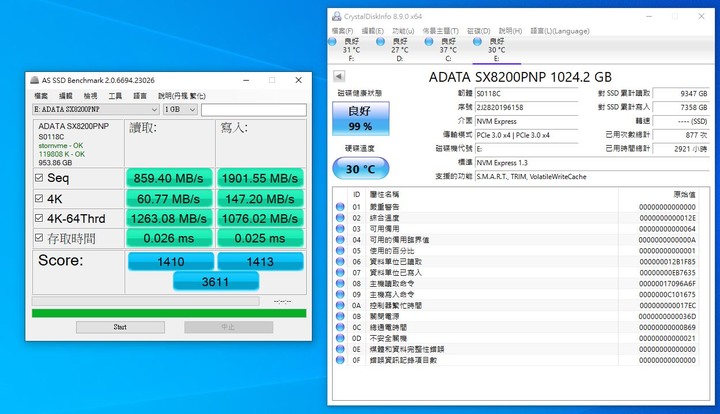Click the blue status circle of drive E:
This screenshot has height=414, width=720.
(477, 42)
